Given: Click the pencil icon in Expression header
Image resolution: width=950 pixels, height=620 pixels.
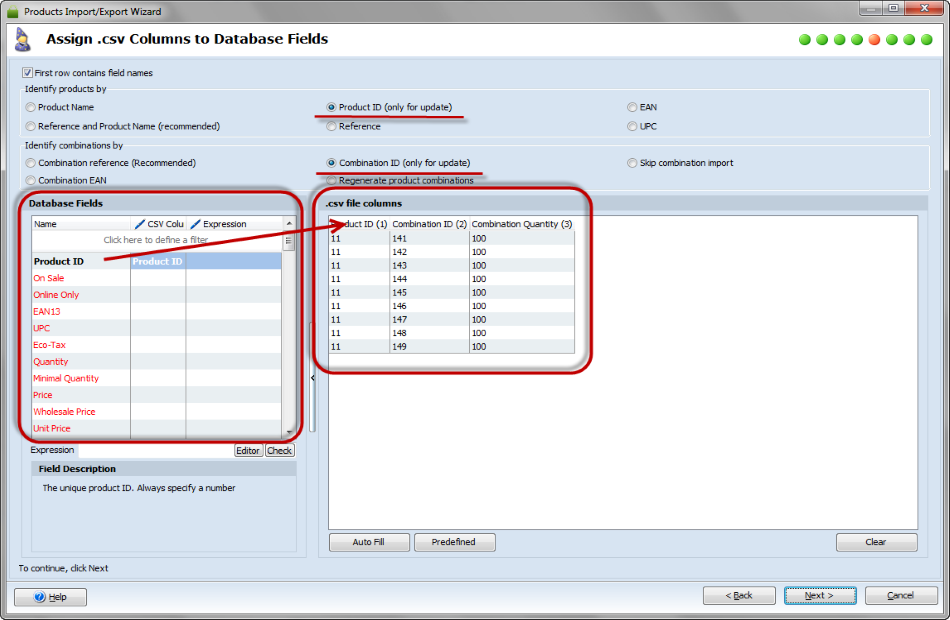Looking at the screenshot, I should [195, 224].
